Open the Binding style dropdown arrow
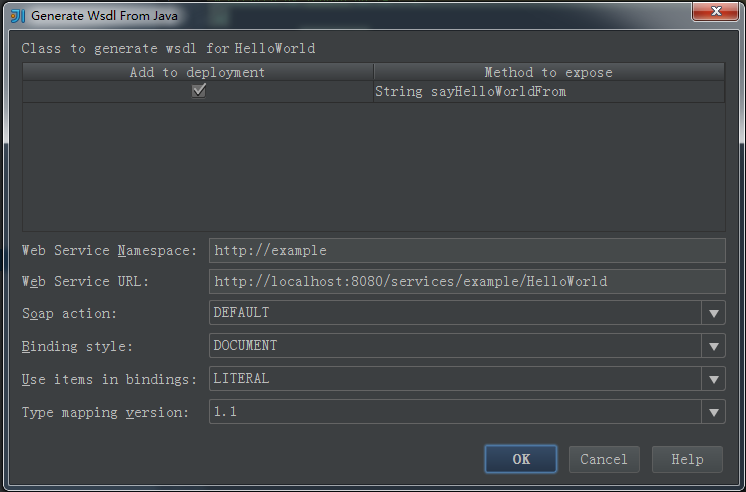The width and height of the screenshot is (746, 492). [713, 345]
